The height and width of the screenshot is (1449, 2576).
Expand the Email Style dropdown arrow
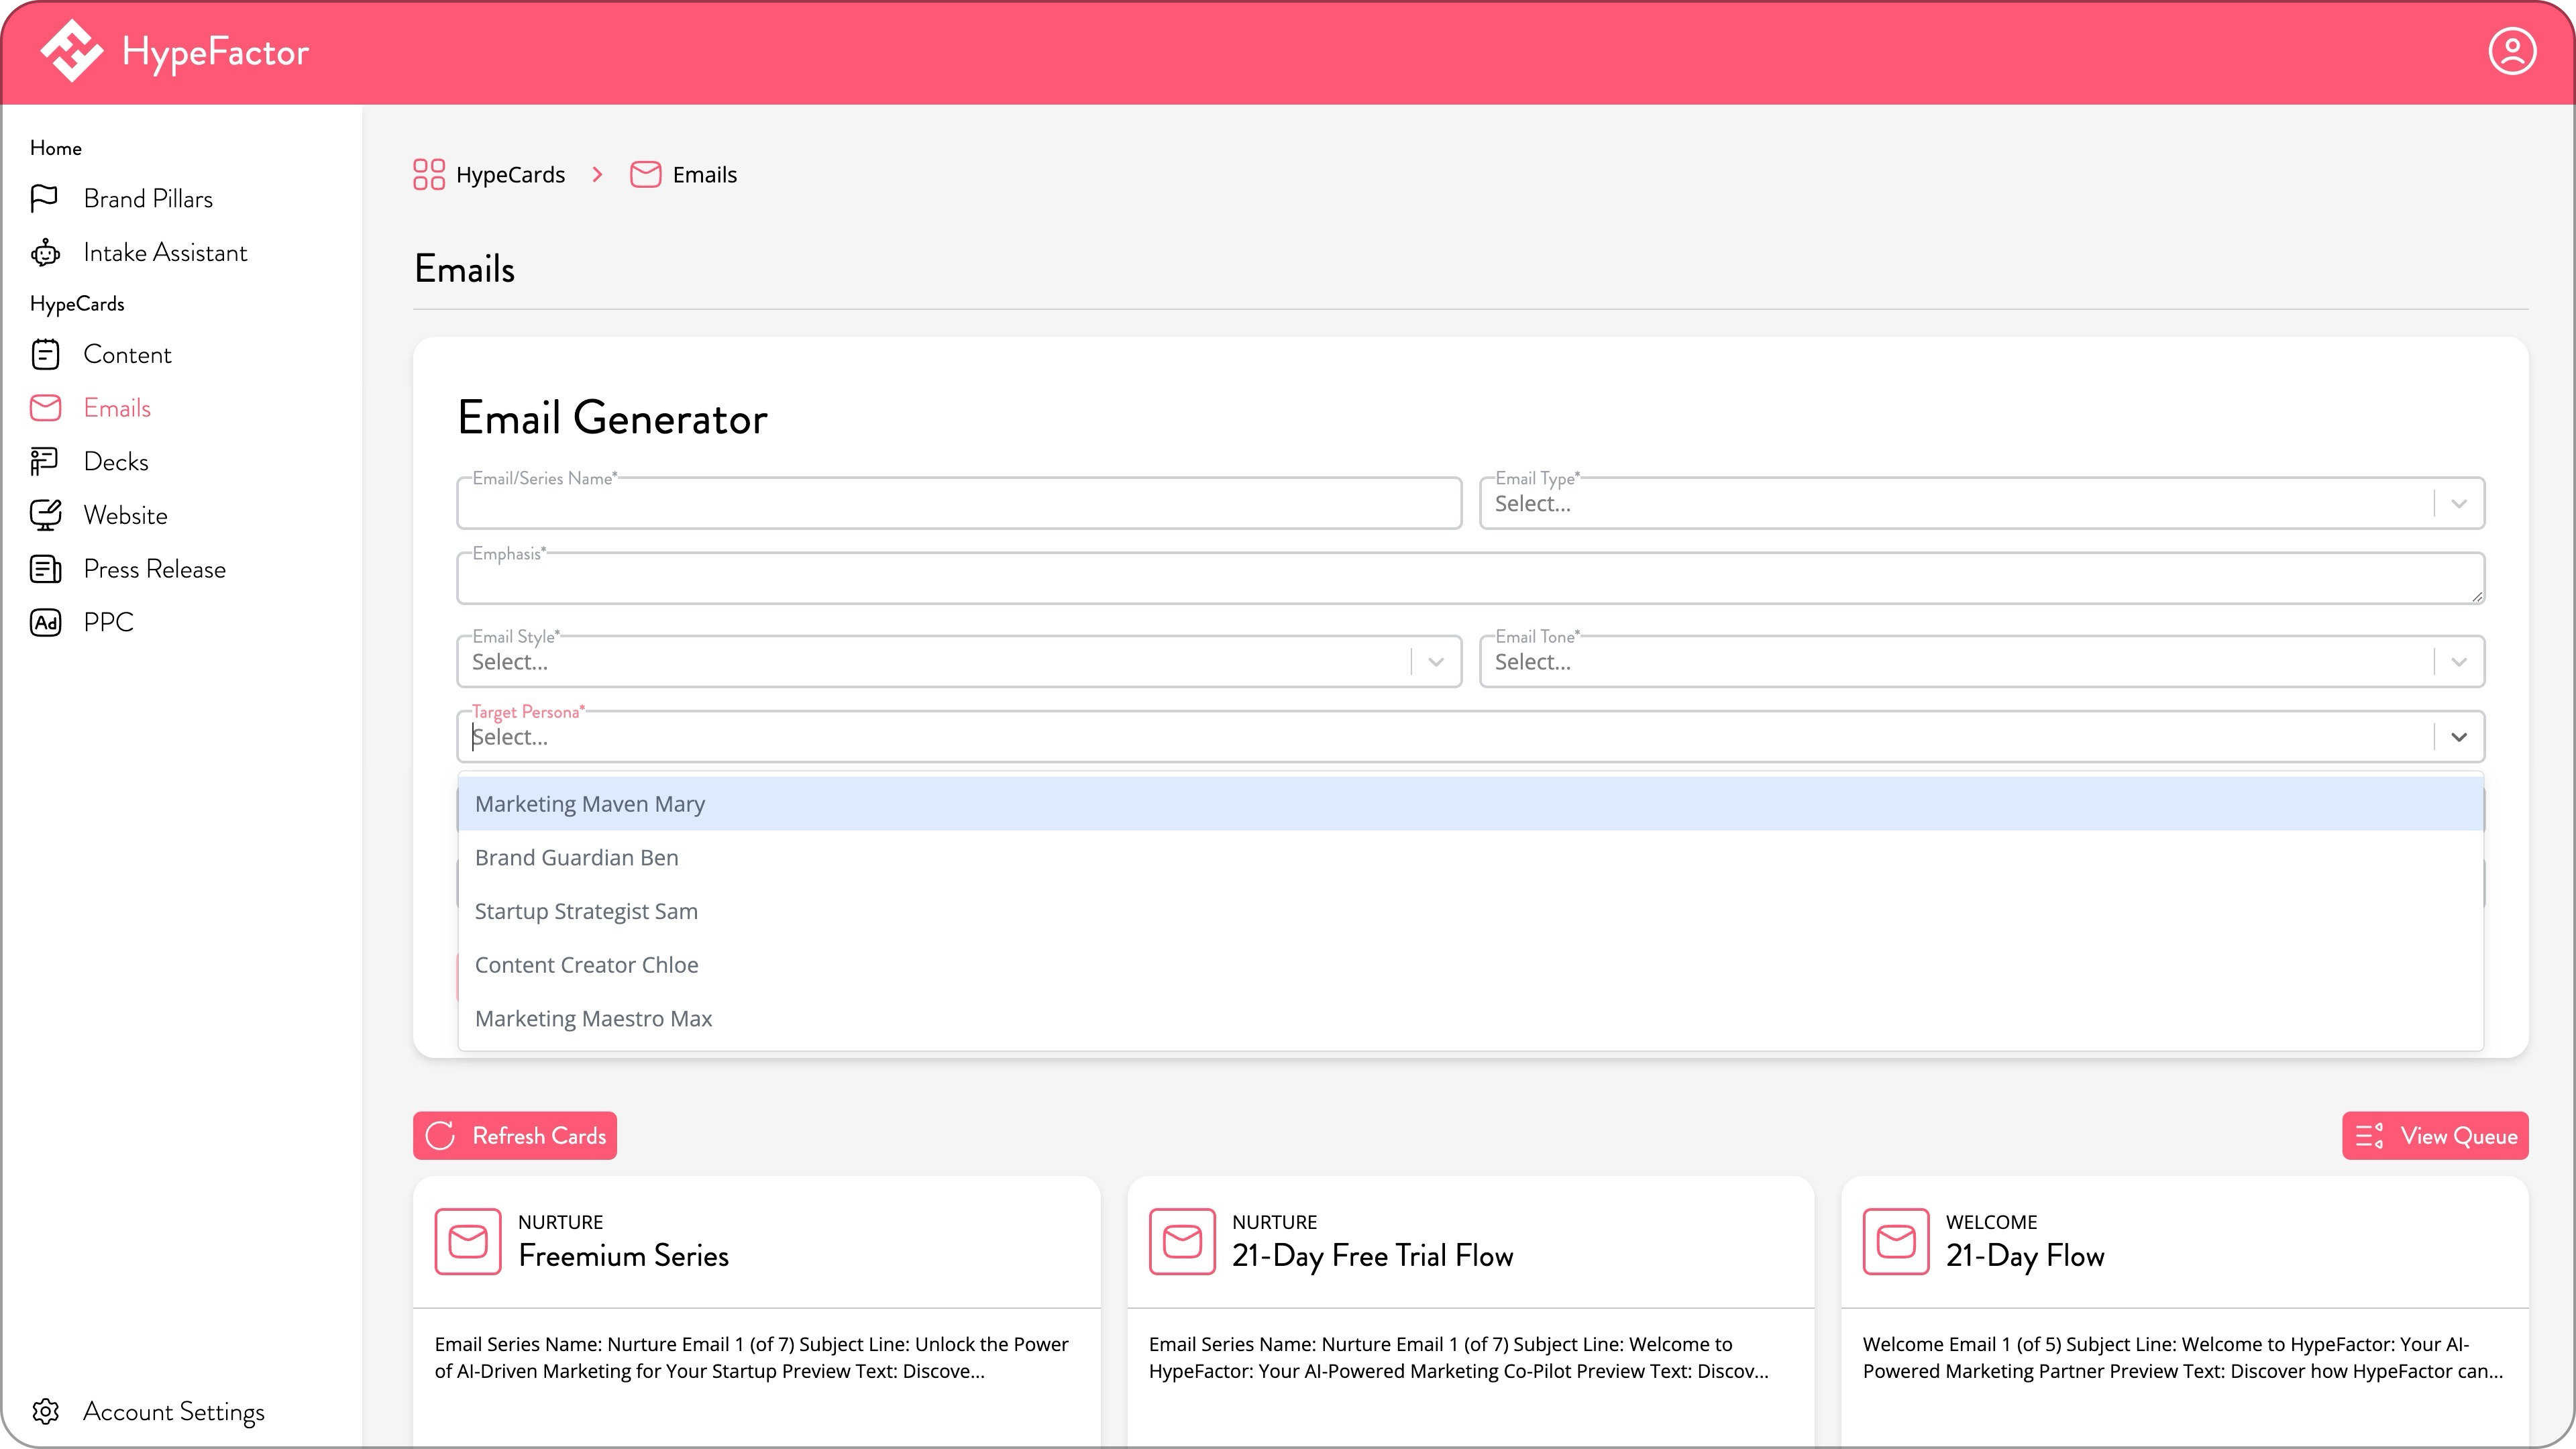pyautogui.click(x=1435, y=662)
